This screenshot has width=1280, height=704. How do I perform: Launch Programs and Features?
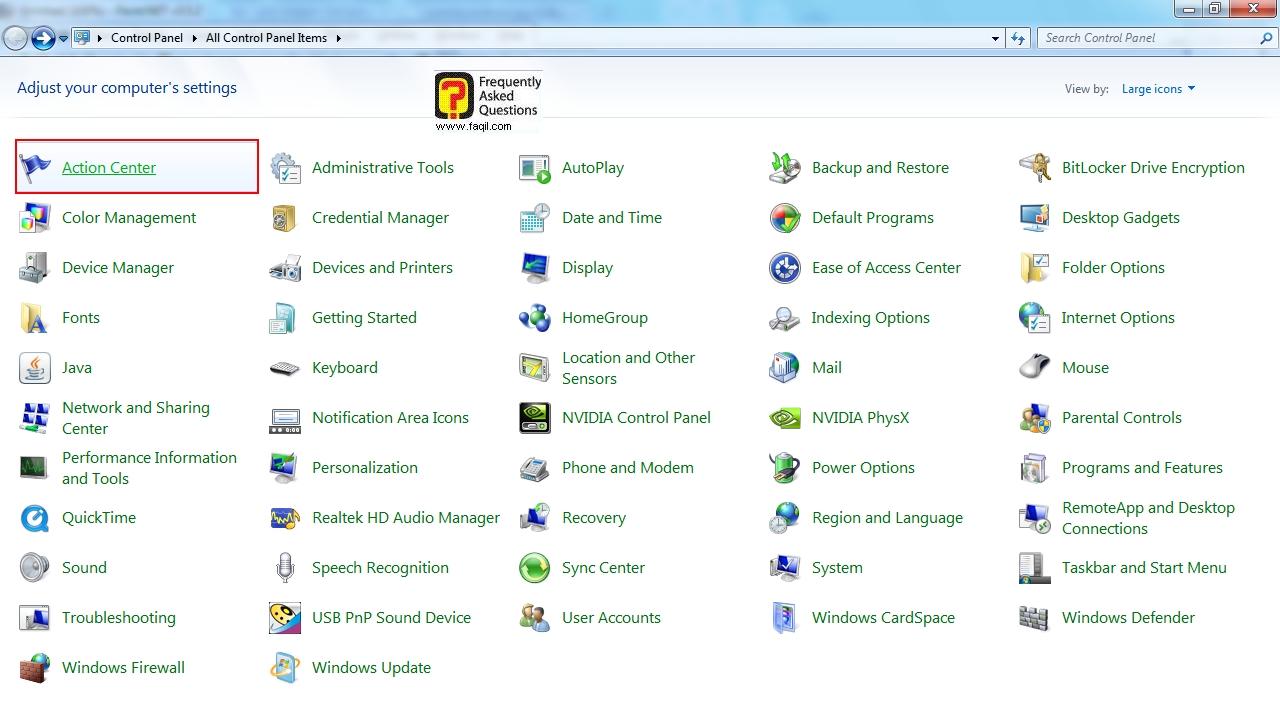click(1142, 468)
